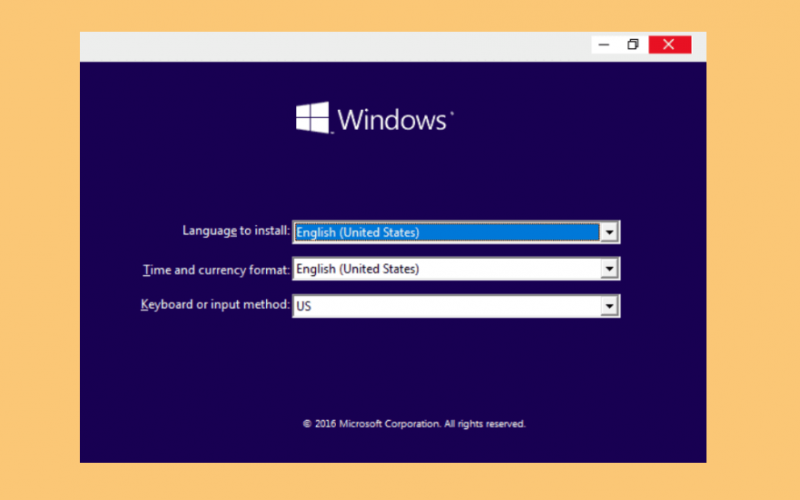Open the Keyboard or input method arrow
800x500 pixels.
(x=609, y=306)
